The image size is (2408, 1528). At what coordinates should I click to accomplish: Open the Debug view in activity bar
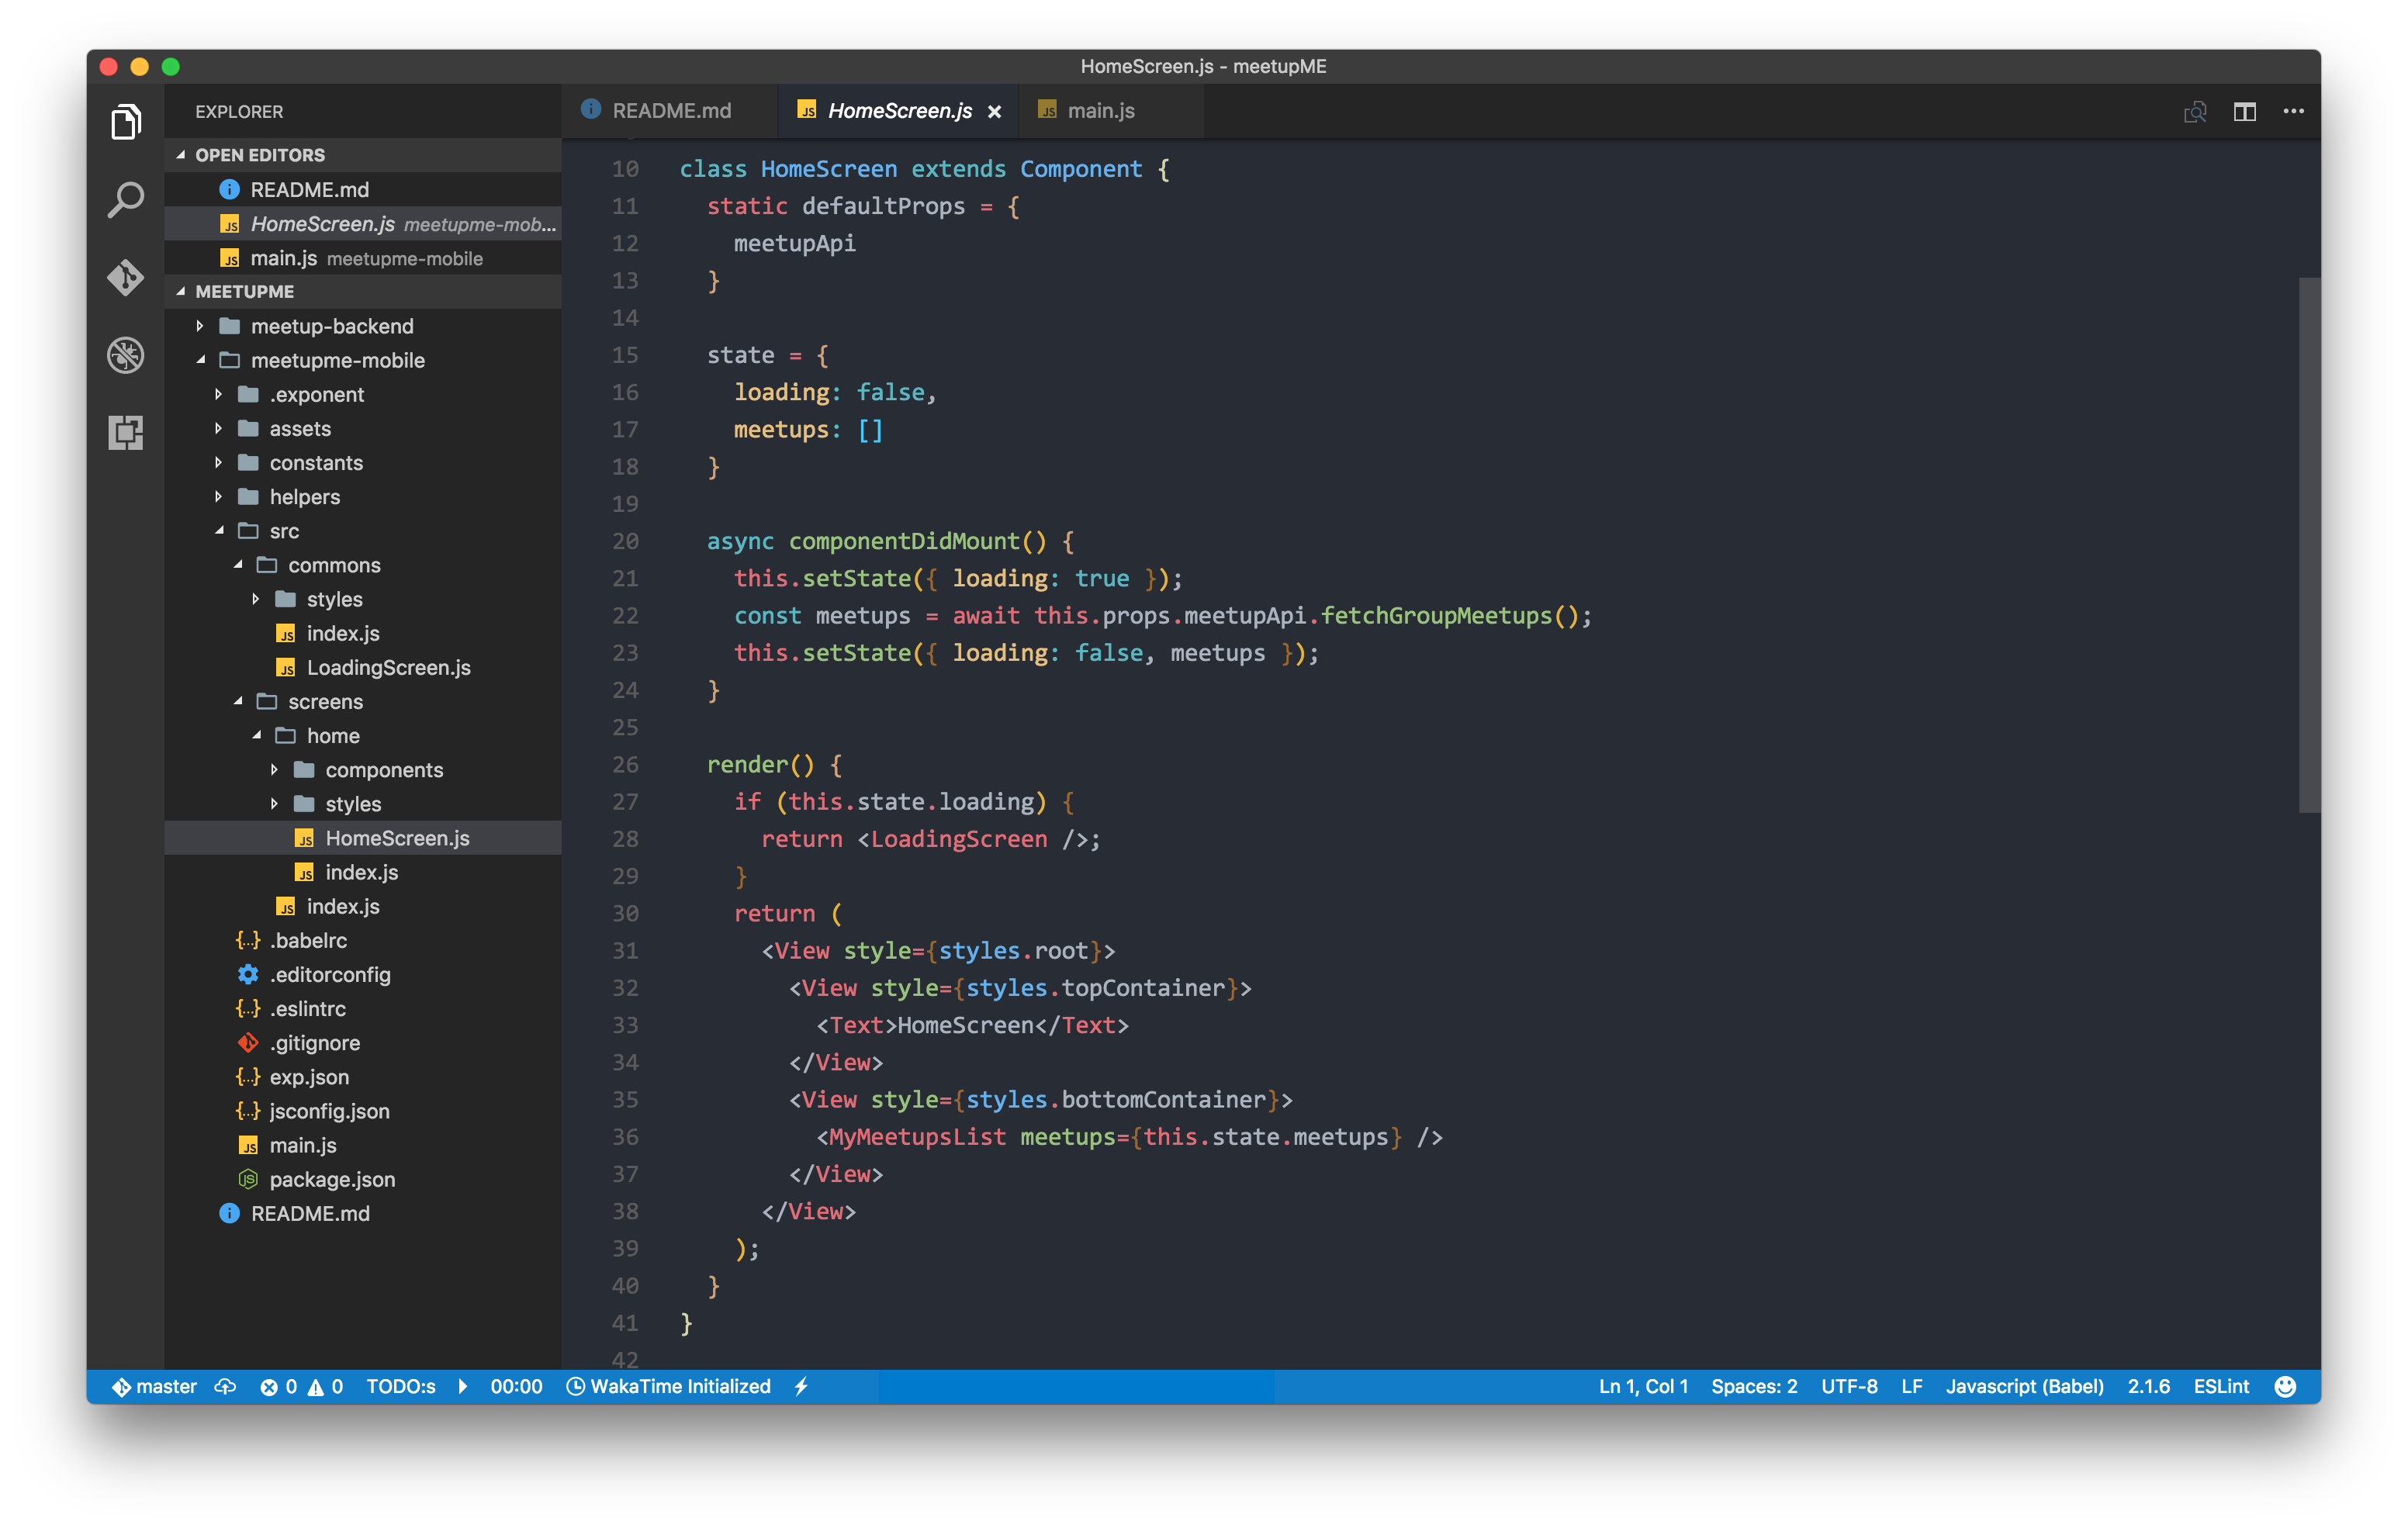[x=126, y=355]
